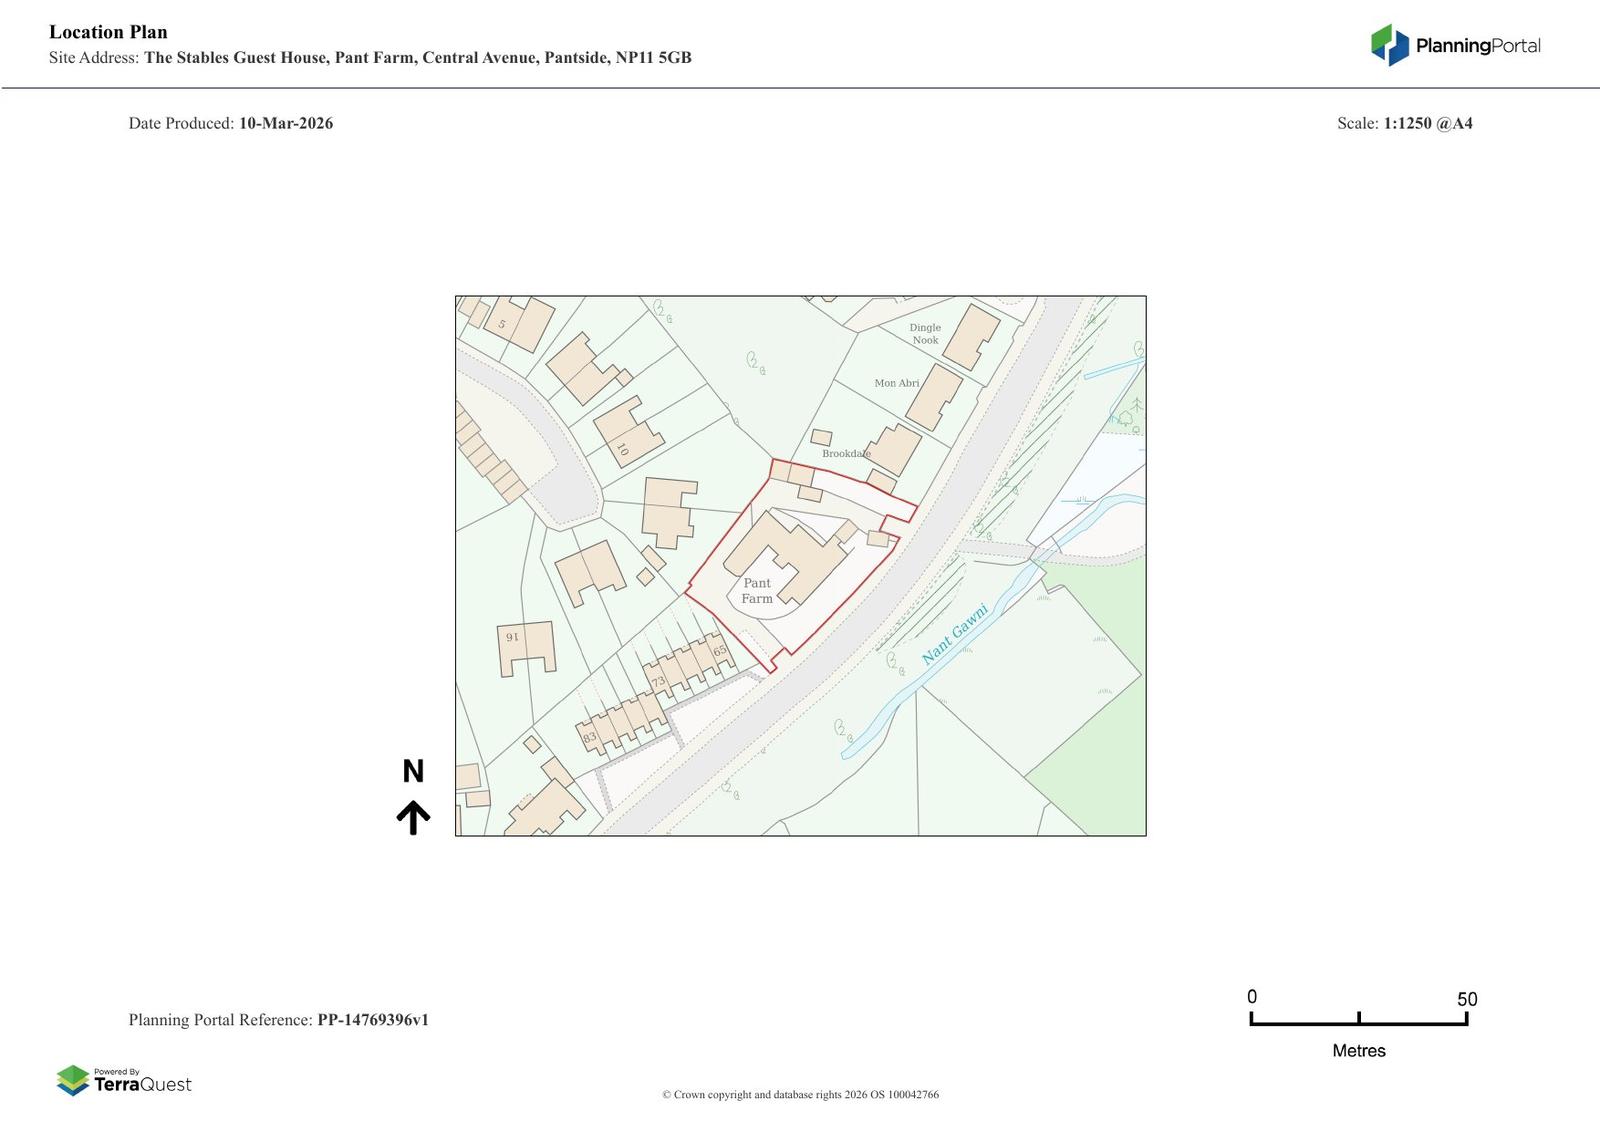Click the Scale 1:1250 @A4 text
This screenshot has height=1132, width=1600.
(1404, 124)
